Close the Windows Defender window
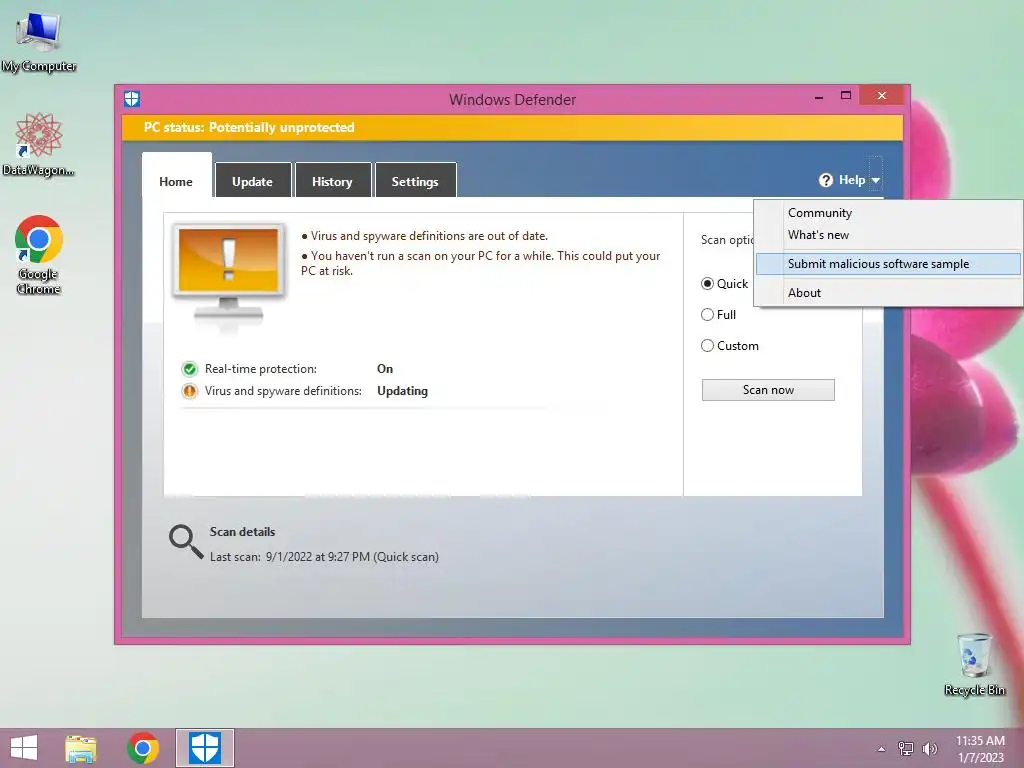The width and height of the screenshot is (1024, 768). pyautogui.click(x=882, y=95)
